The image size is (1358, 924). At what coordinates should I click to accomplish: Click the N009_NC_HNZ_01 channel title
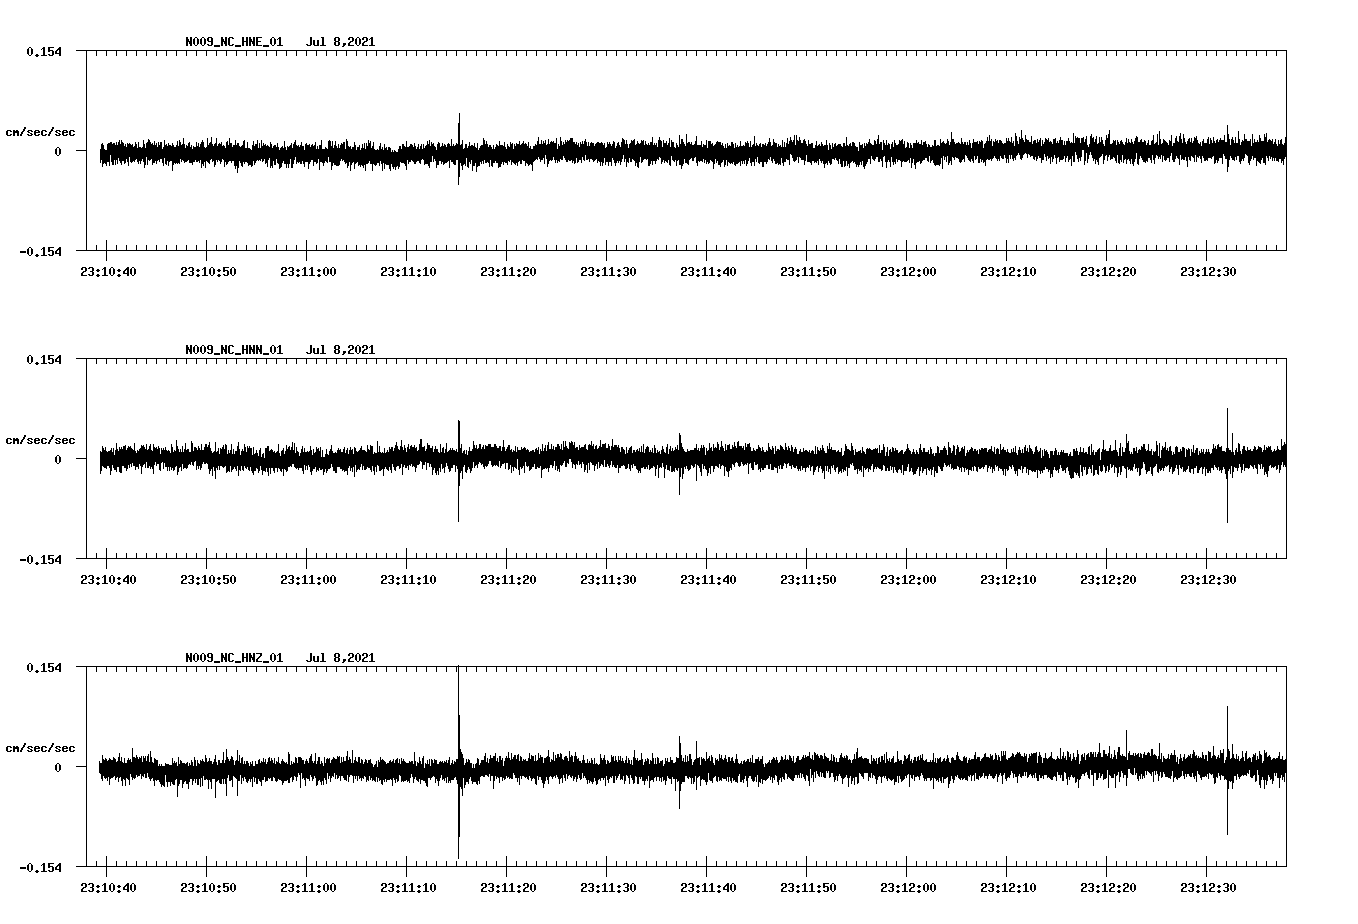click(x=234, y=658)
